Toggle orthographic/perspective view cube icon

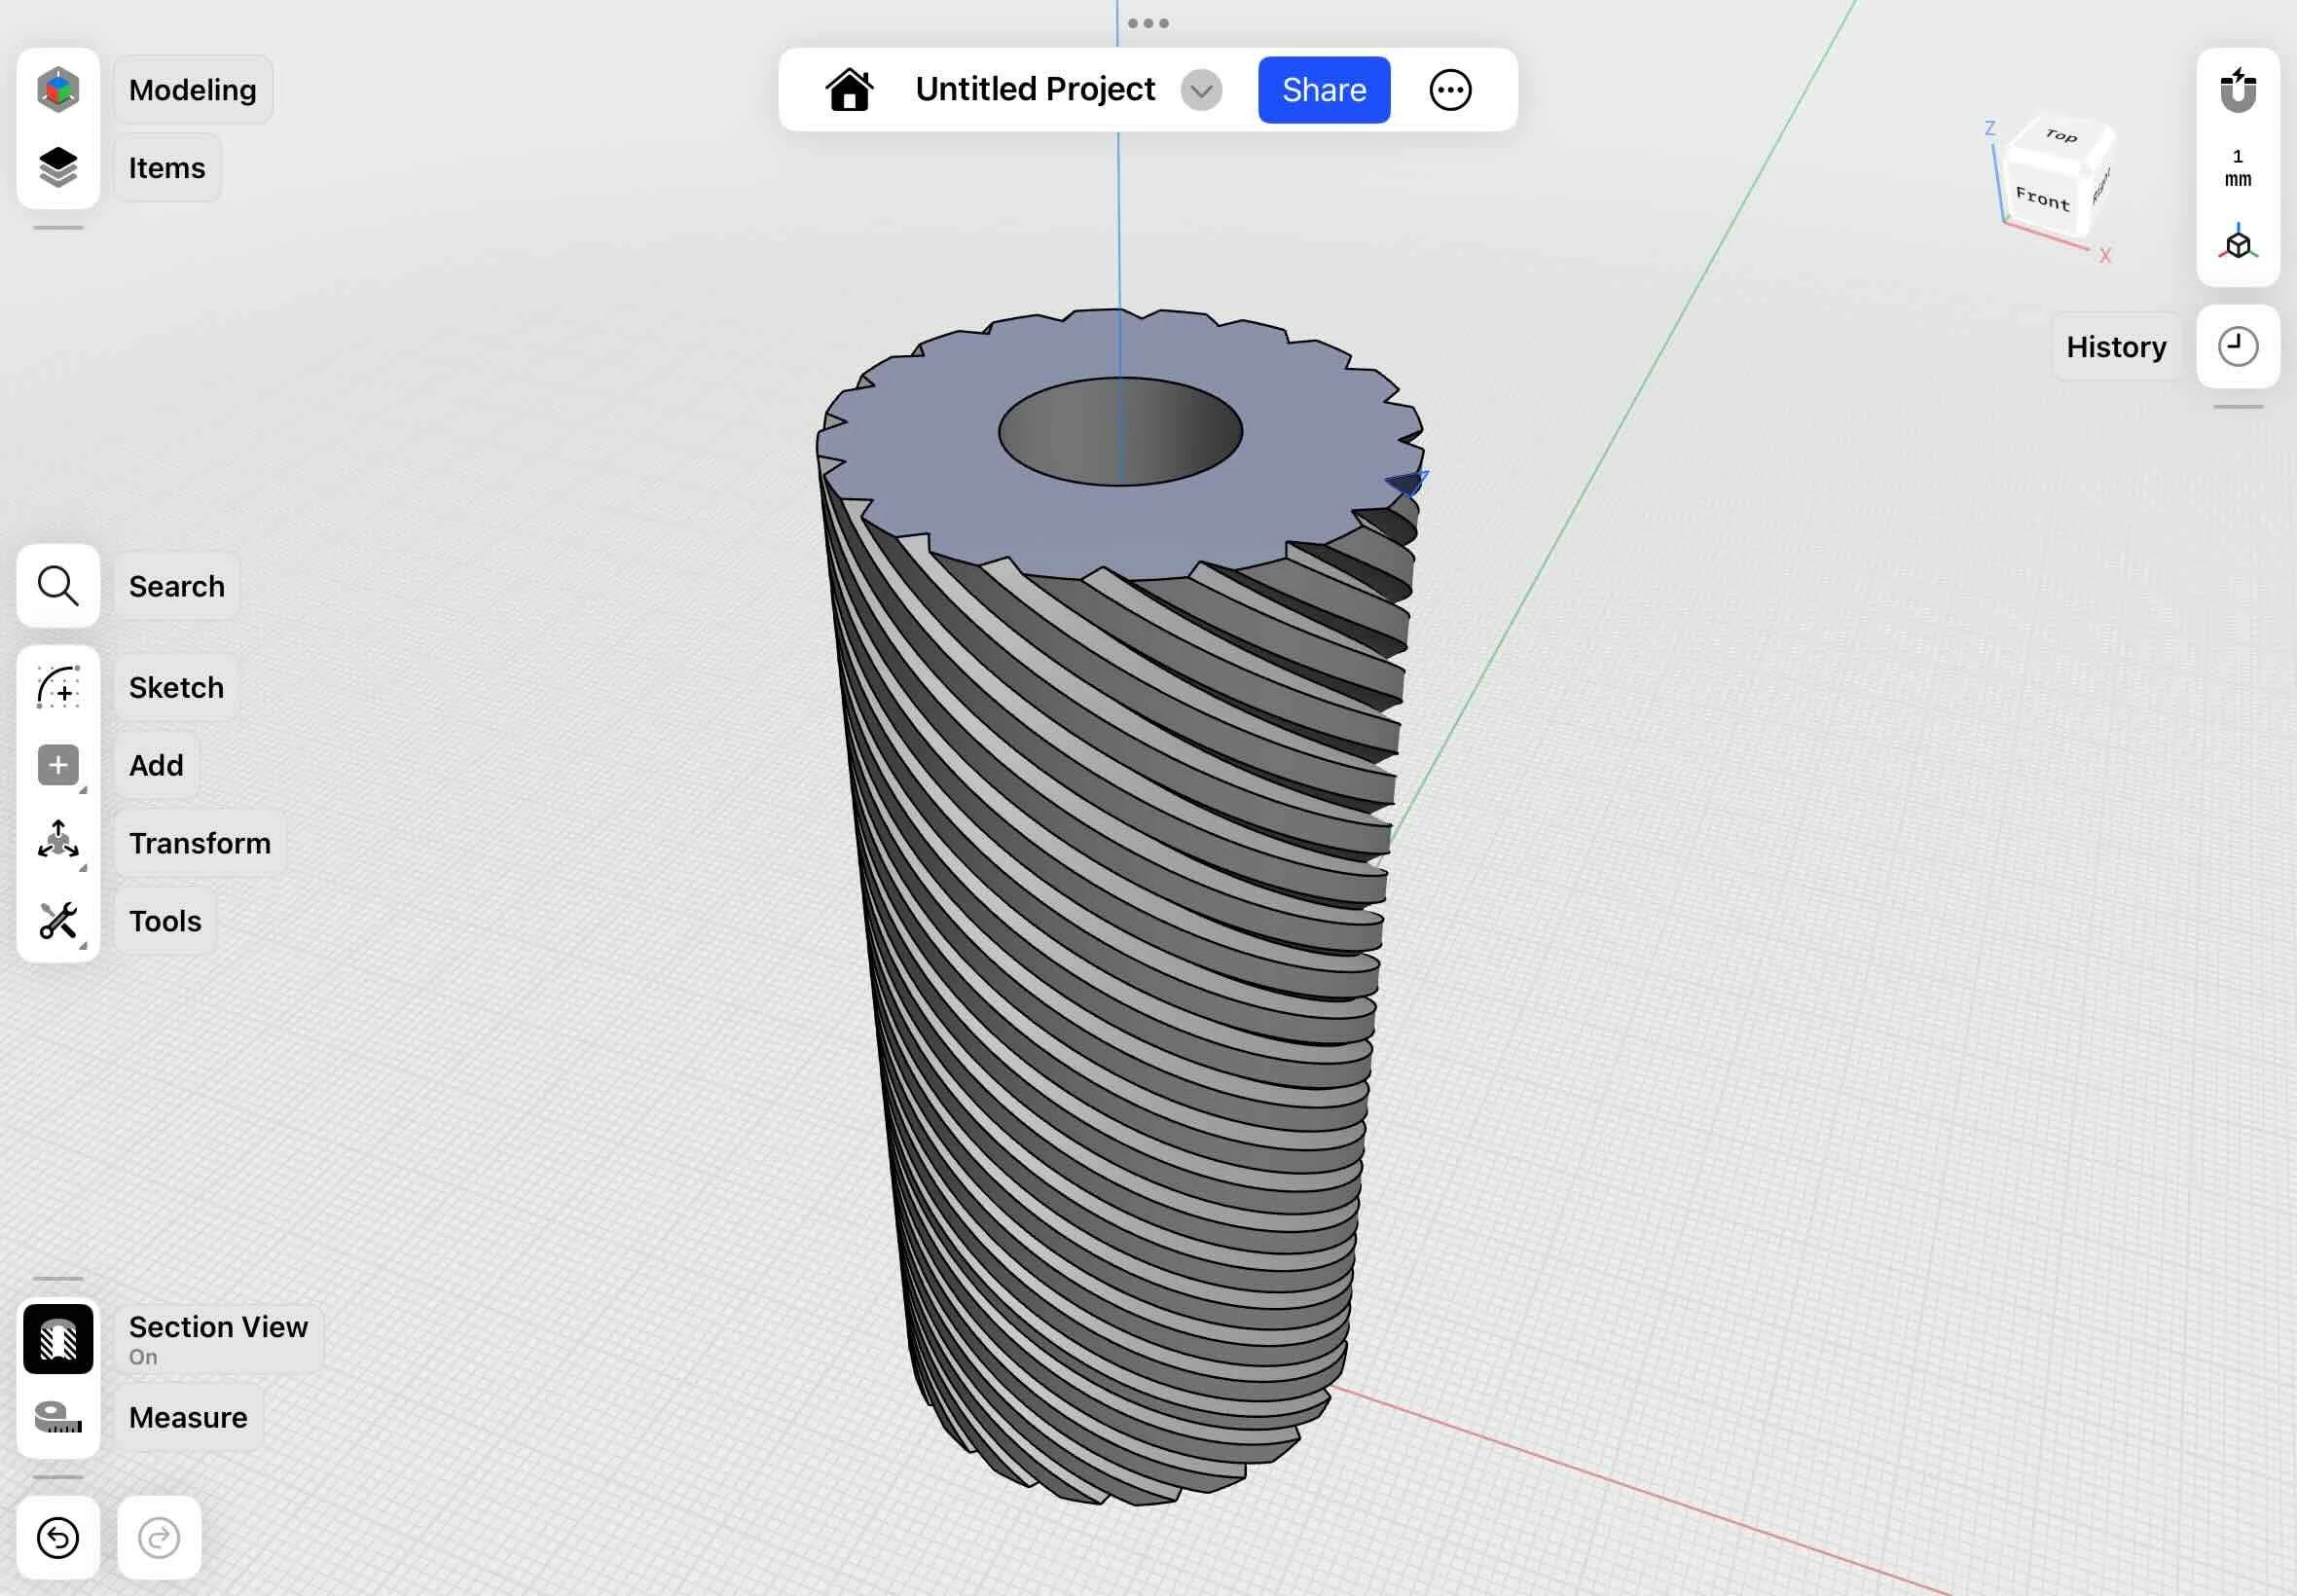coord(2237,243)
